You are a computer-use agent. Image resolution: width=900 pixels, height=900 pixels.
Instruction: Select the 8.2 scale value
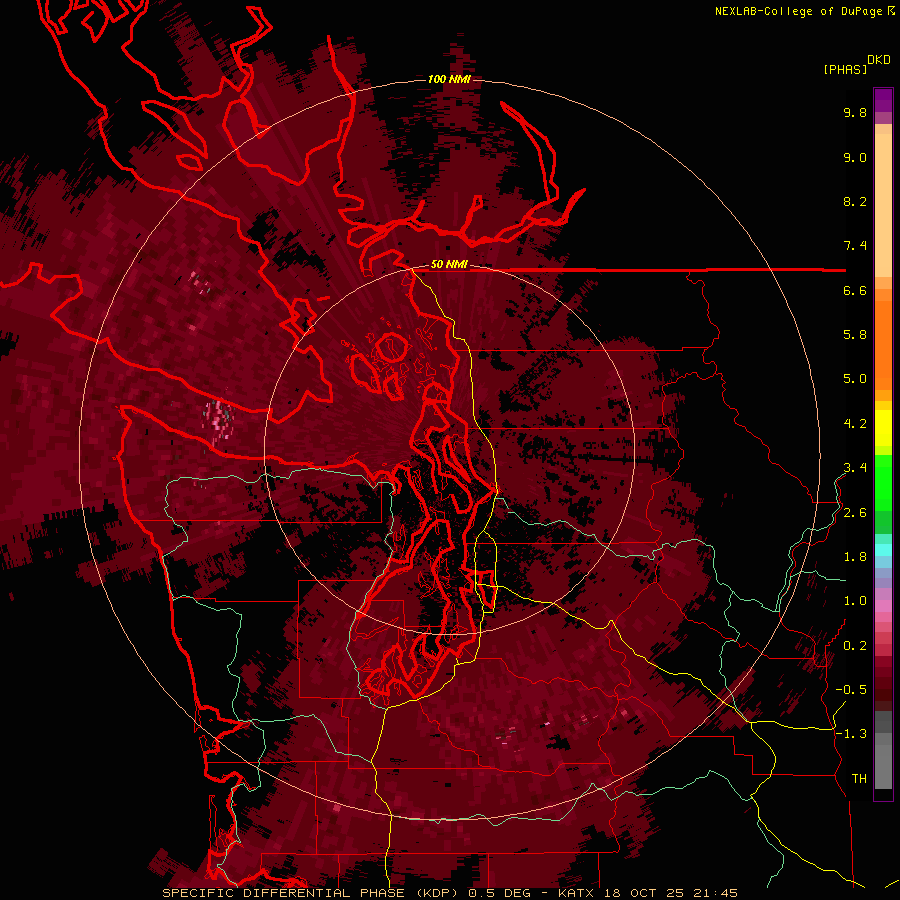(855, 201)
